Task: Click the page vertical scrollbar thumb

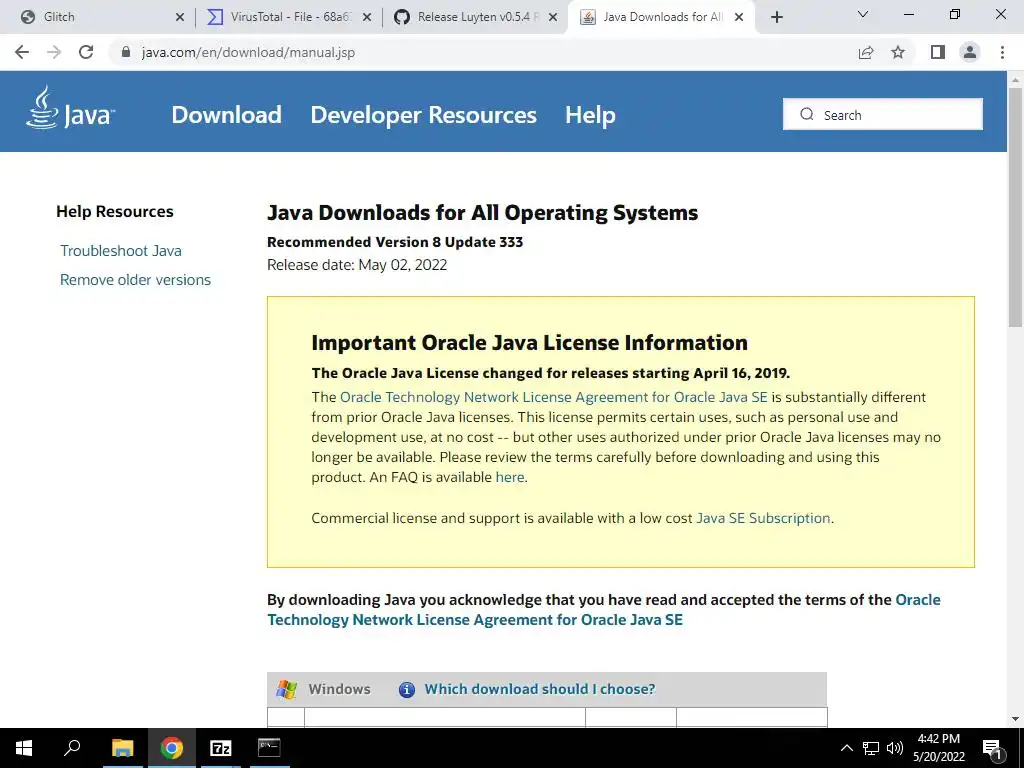Action: tap(1015, 206)
